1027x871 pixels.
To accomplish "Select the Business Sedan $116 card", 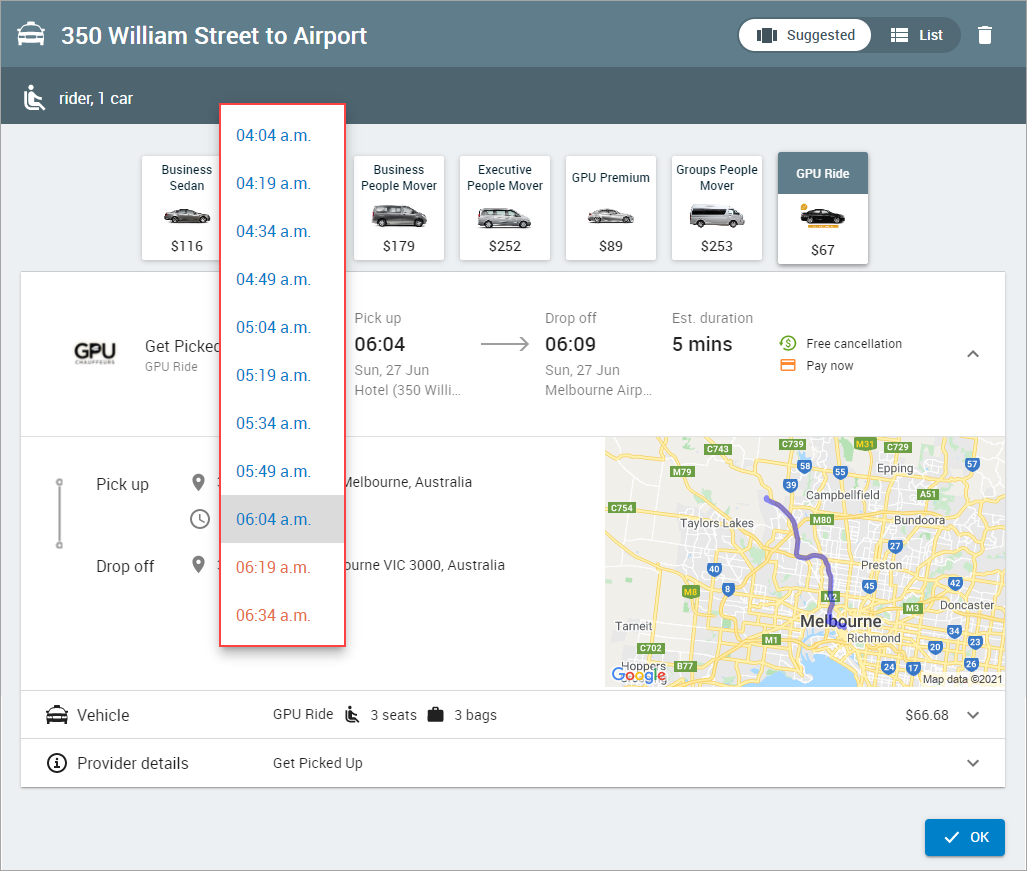I will click(x=181, y=208).
